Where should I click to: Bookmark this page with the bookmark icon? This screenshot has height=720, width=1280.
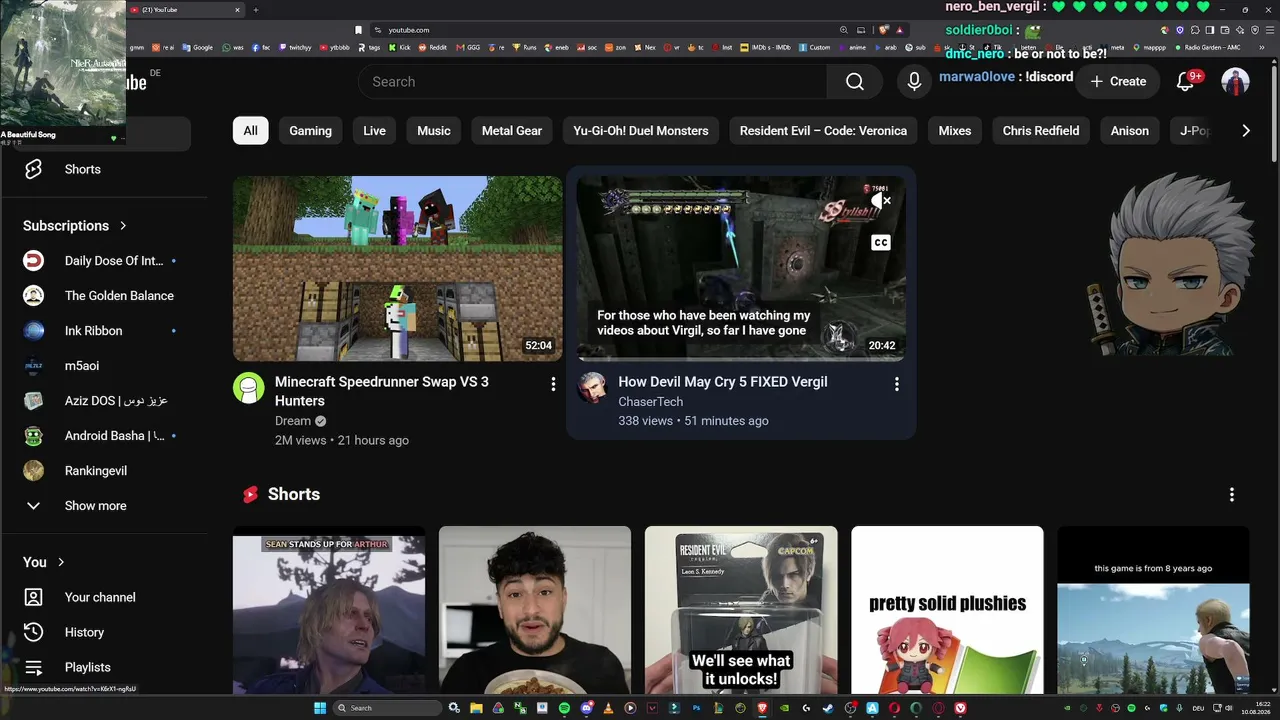click(x=359, y=30)
